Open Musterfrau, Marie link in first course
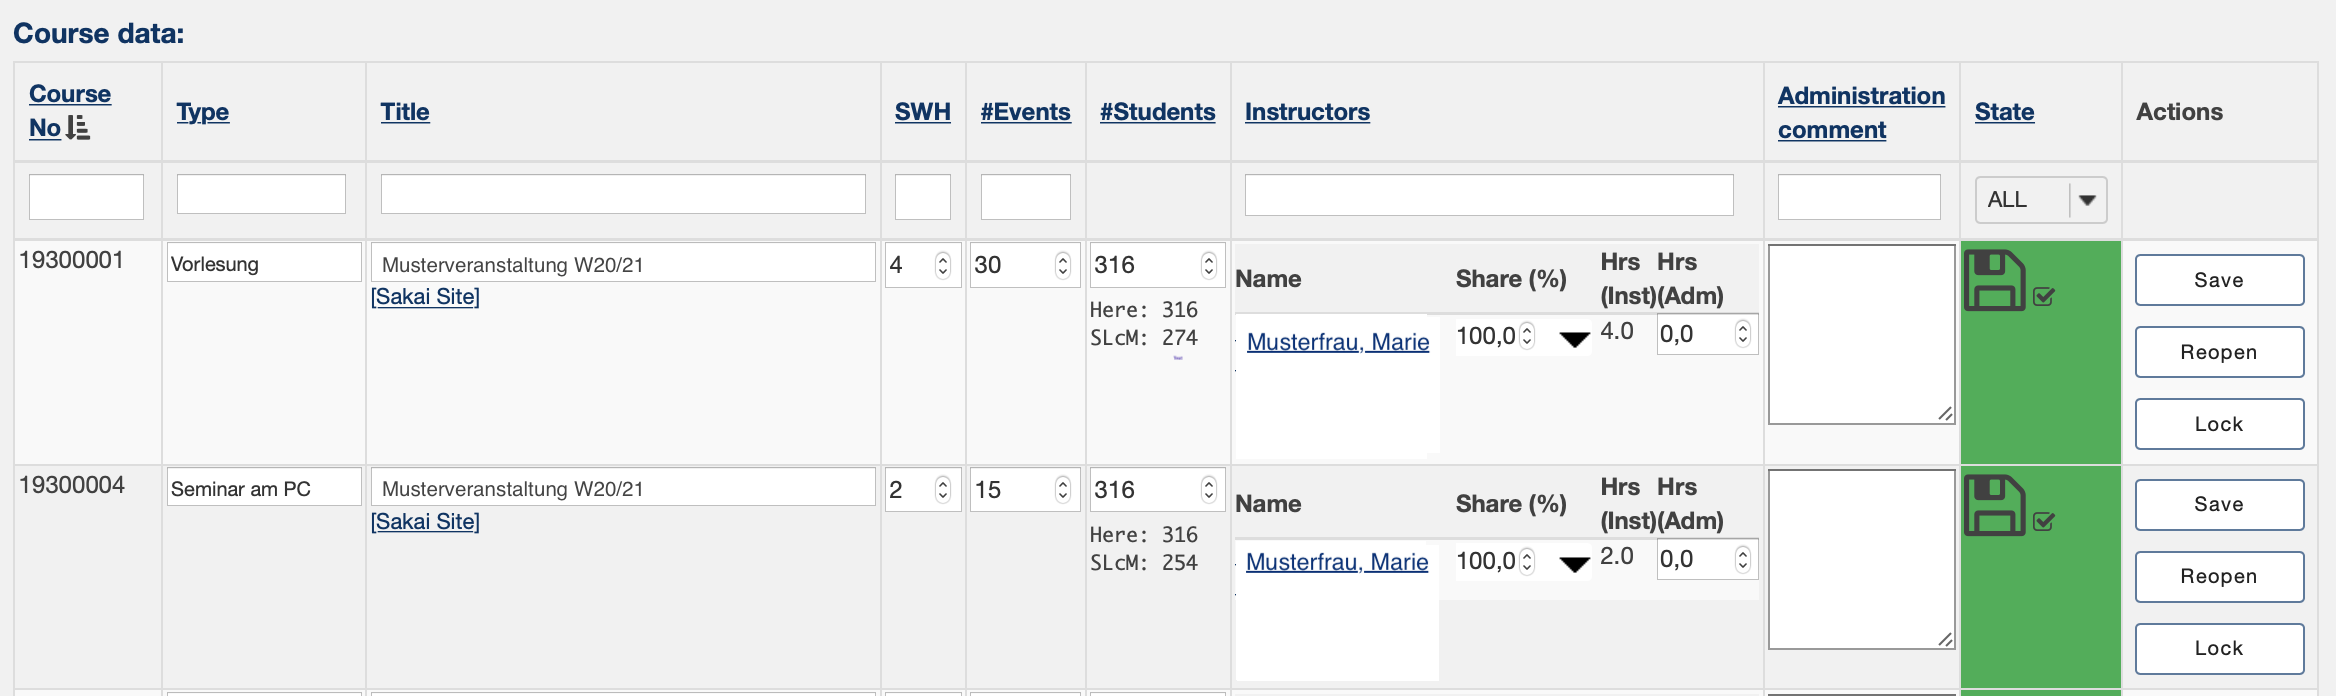This screenshot has height=696, width=2336. [x=1338, y=342]
